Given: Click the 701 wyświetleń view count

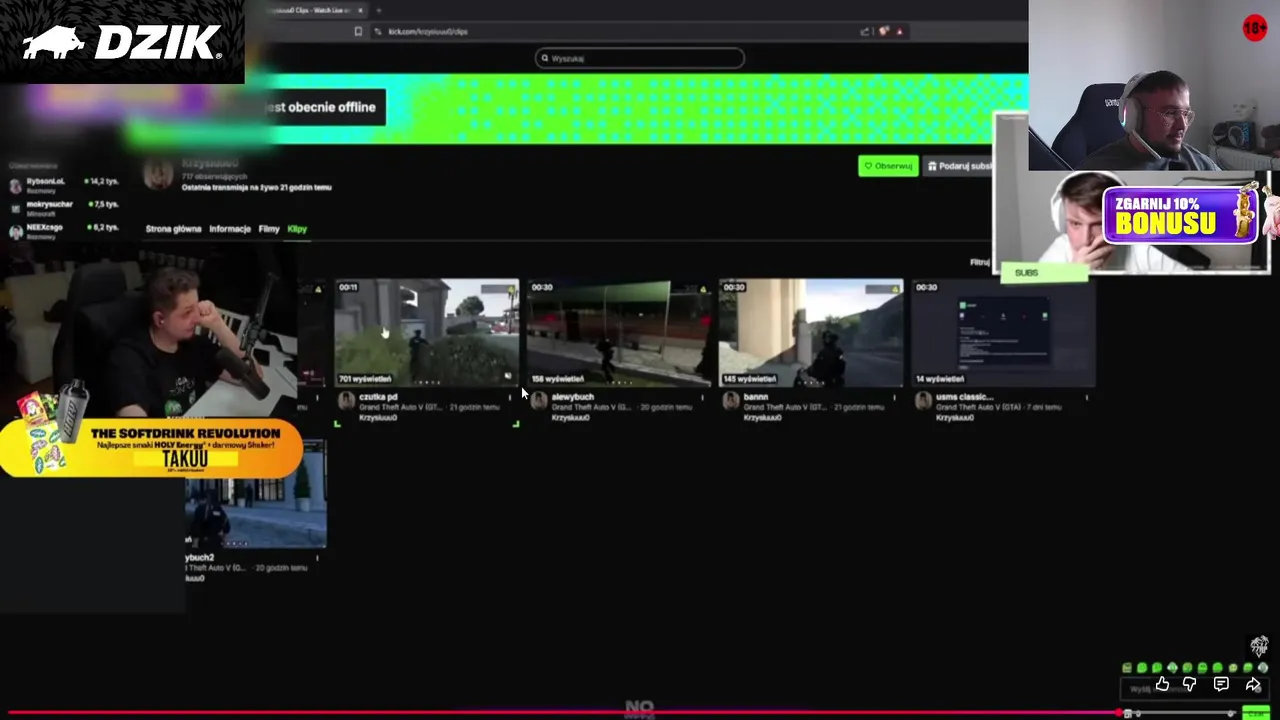Looking at the screenshot, I should coord(365,379).
